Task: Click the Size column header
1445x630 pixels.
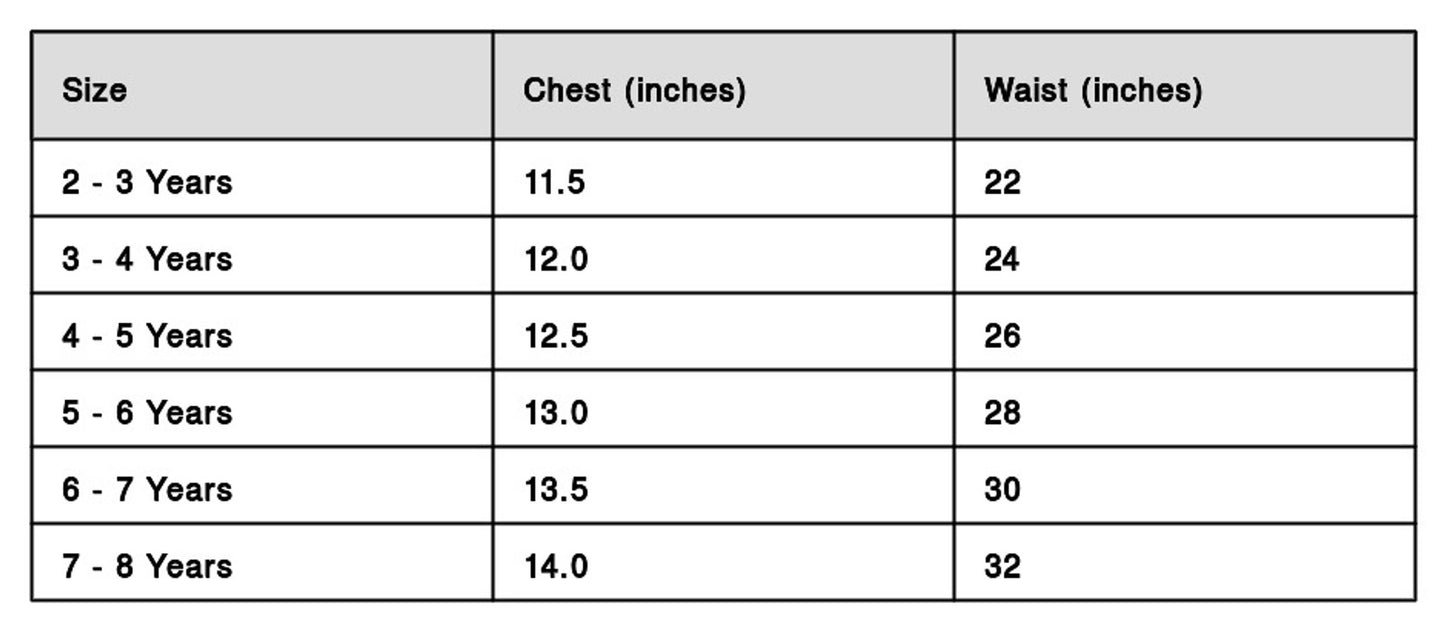Action: pos(95,91)
